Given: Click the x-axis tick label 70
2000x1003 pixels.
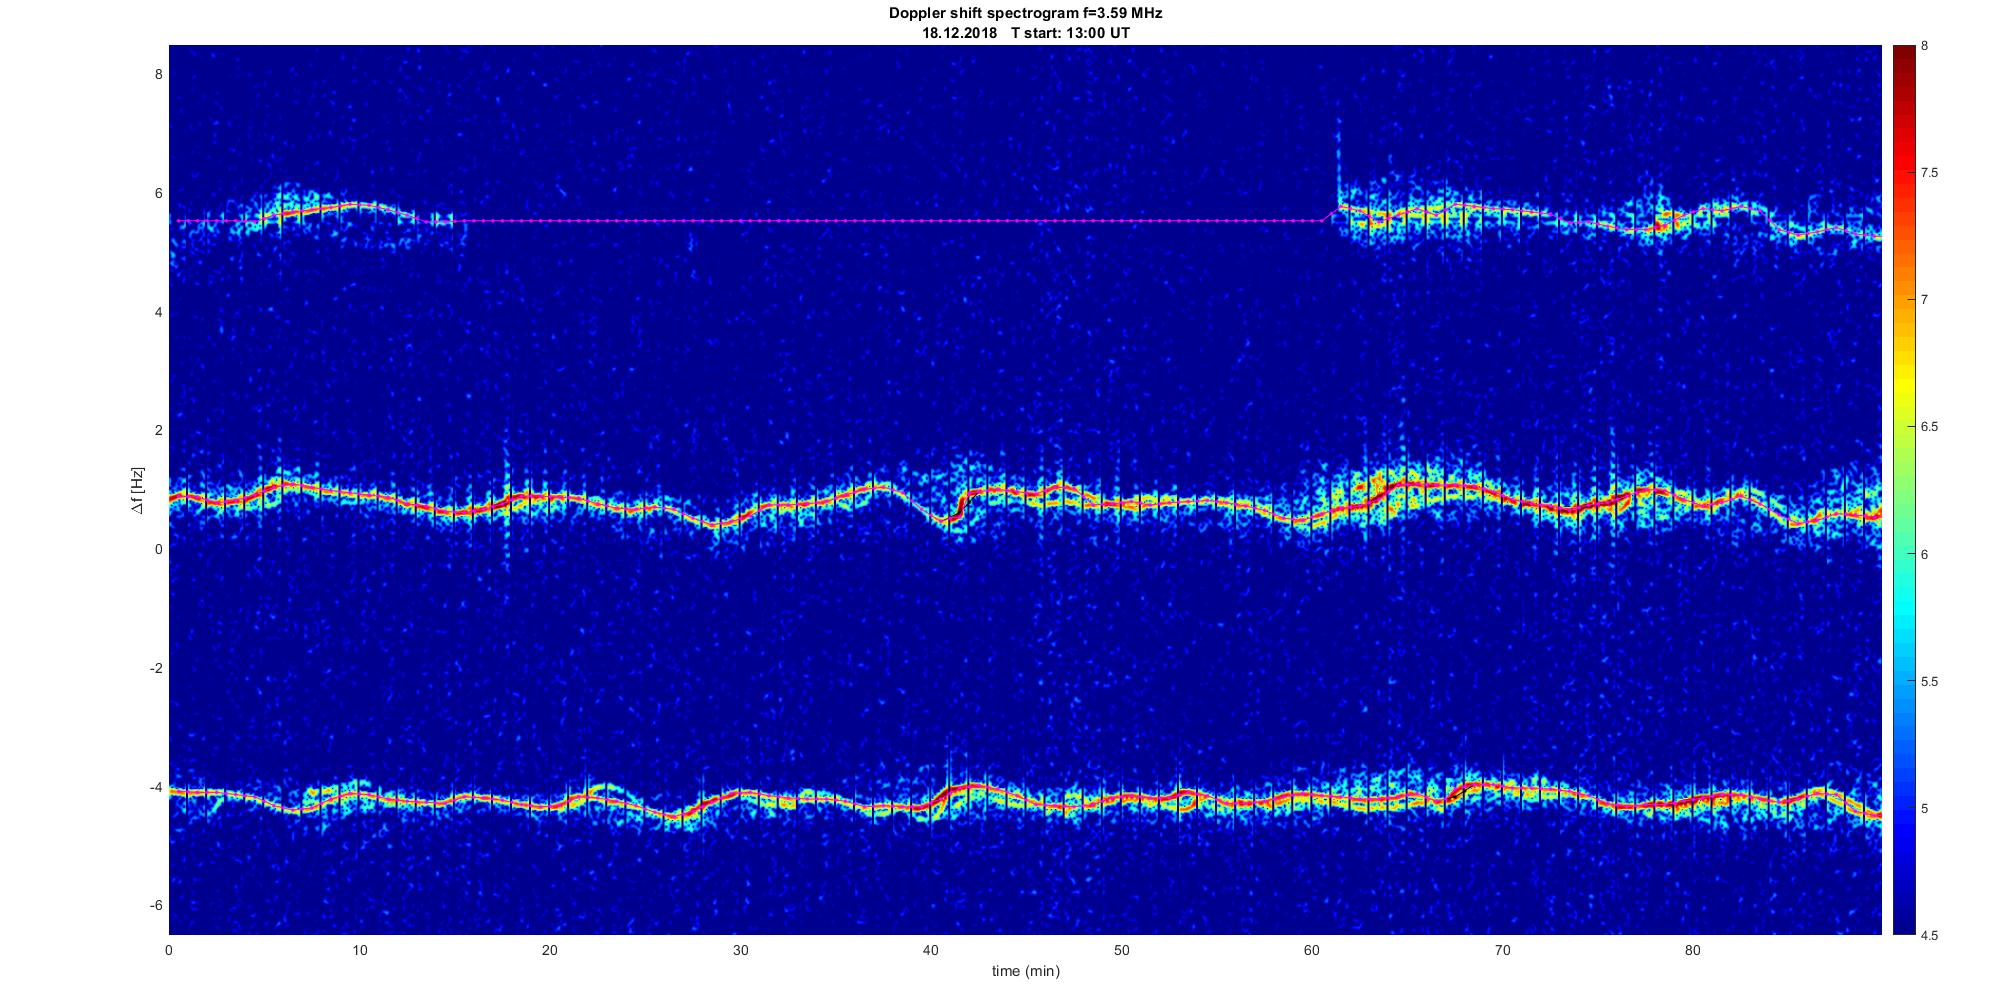Looking at the screenshot, I should (x=1502, y=950).
